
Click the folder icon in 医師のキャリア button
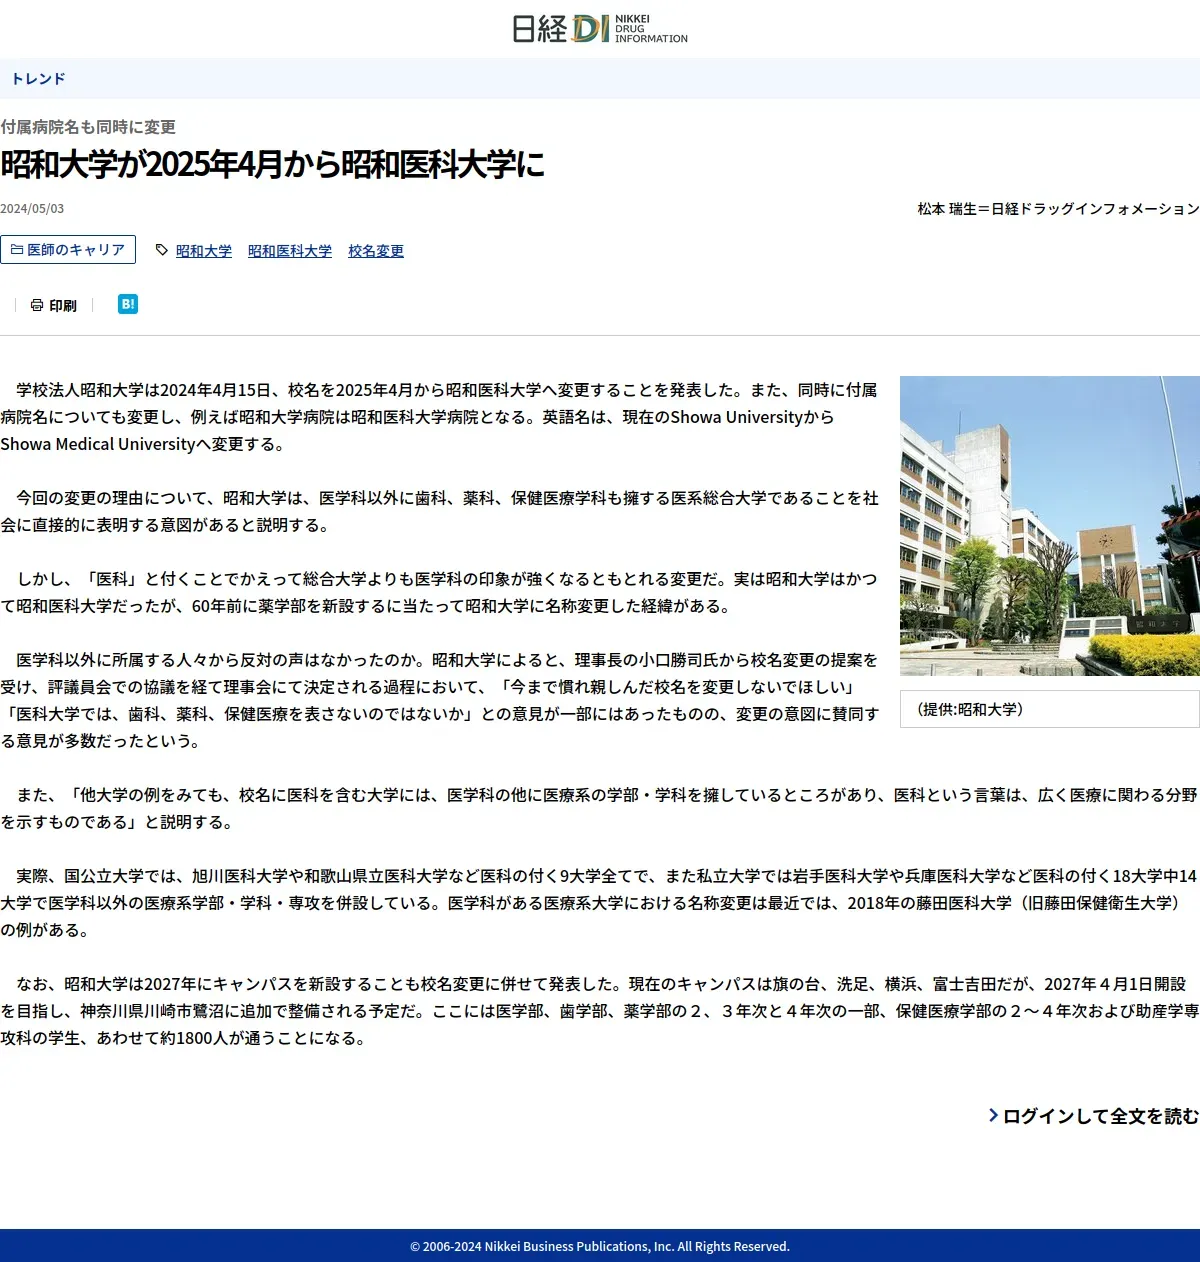[x=17, y=250]
